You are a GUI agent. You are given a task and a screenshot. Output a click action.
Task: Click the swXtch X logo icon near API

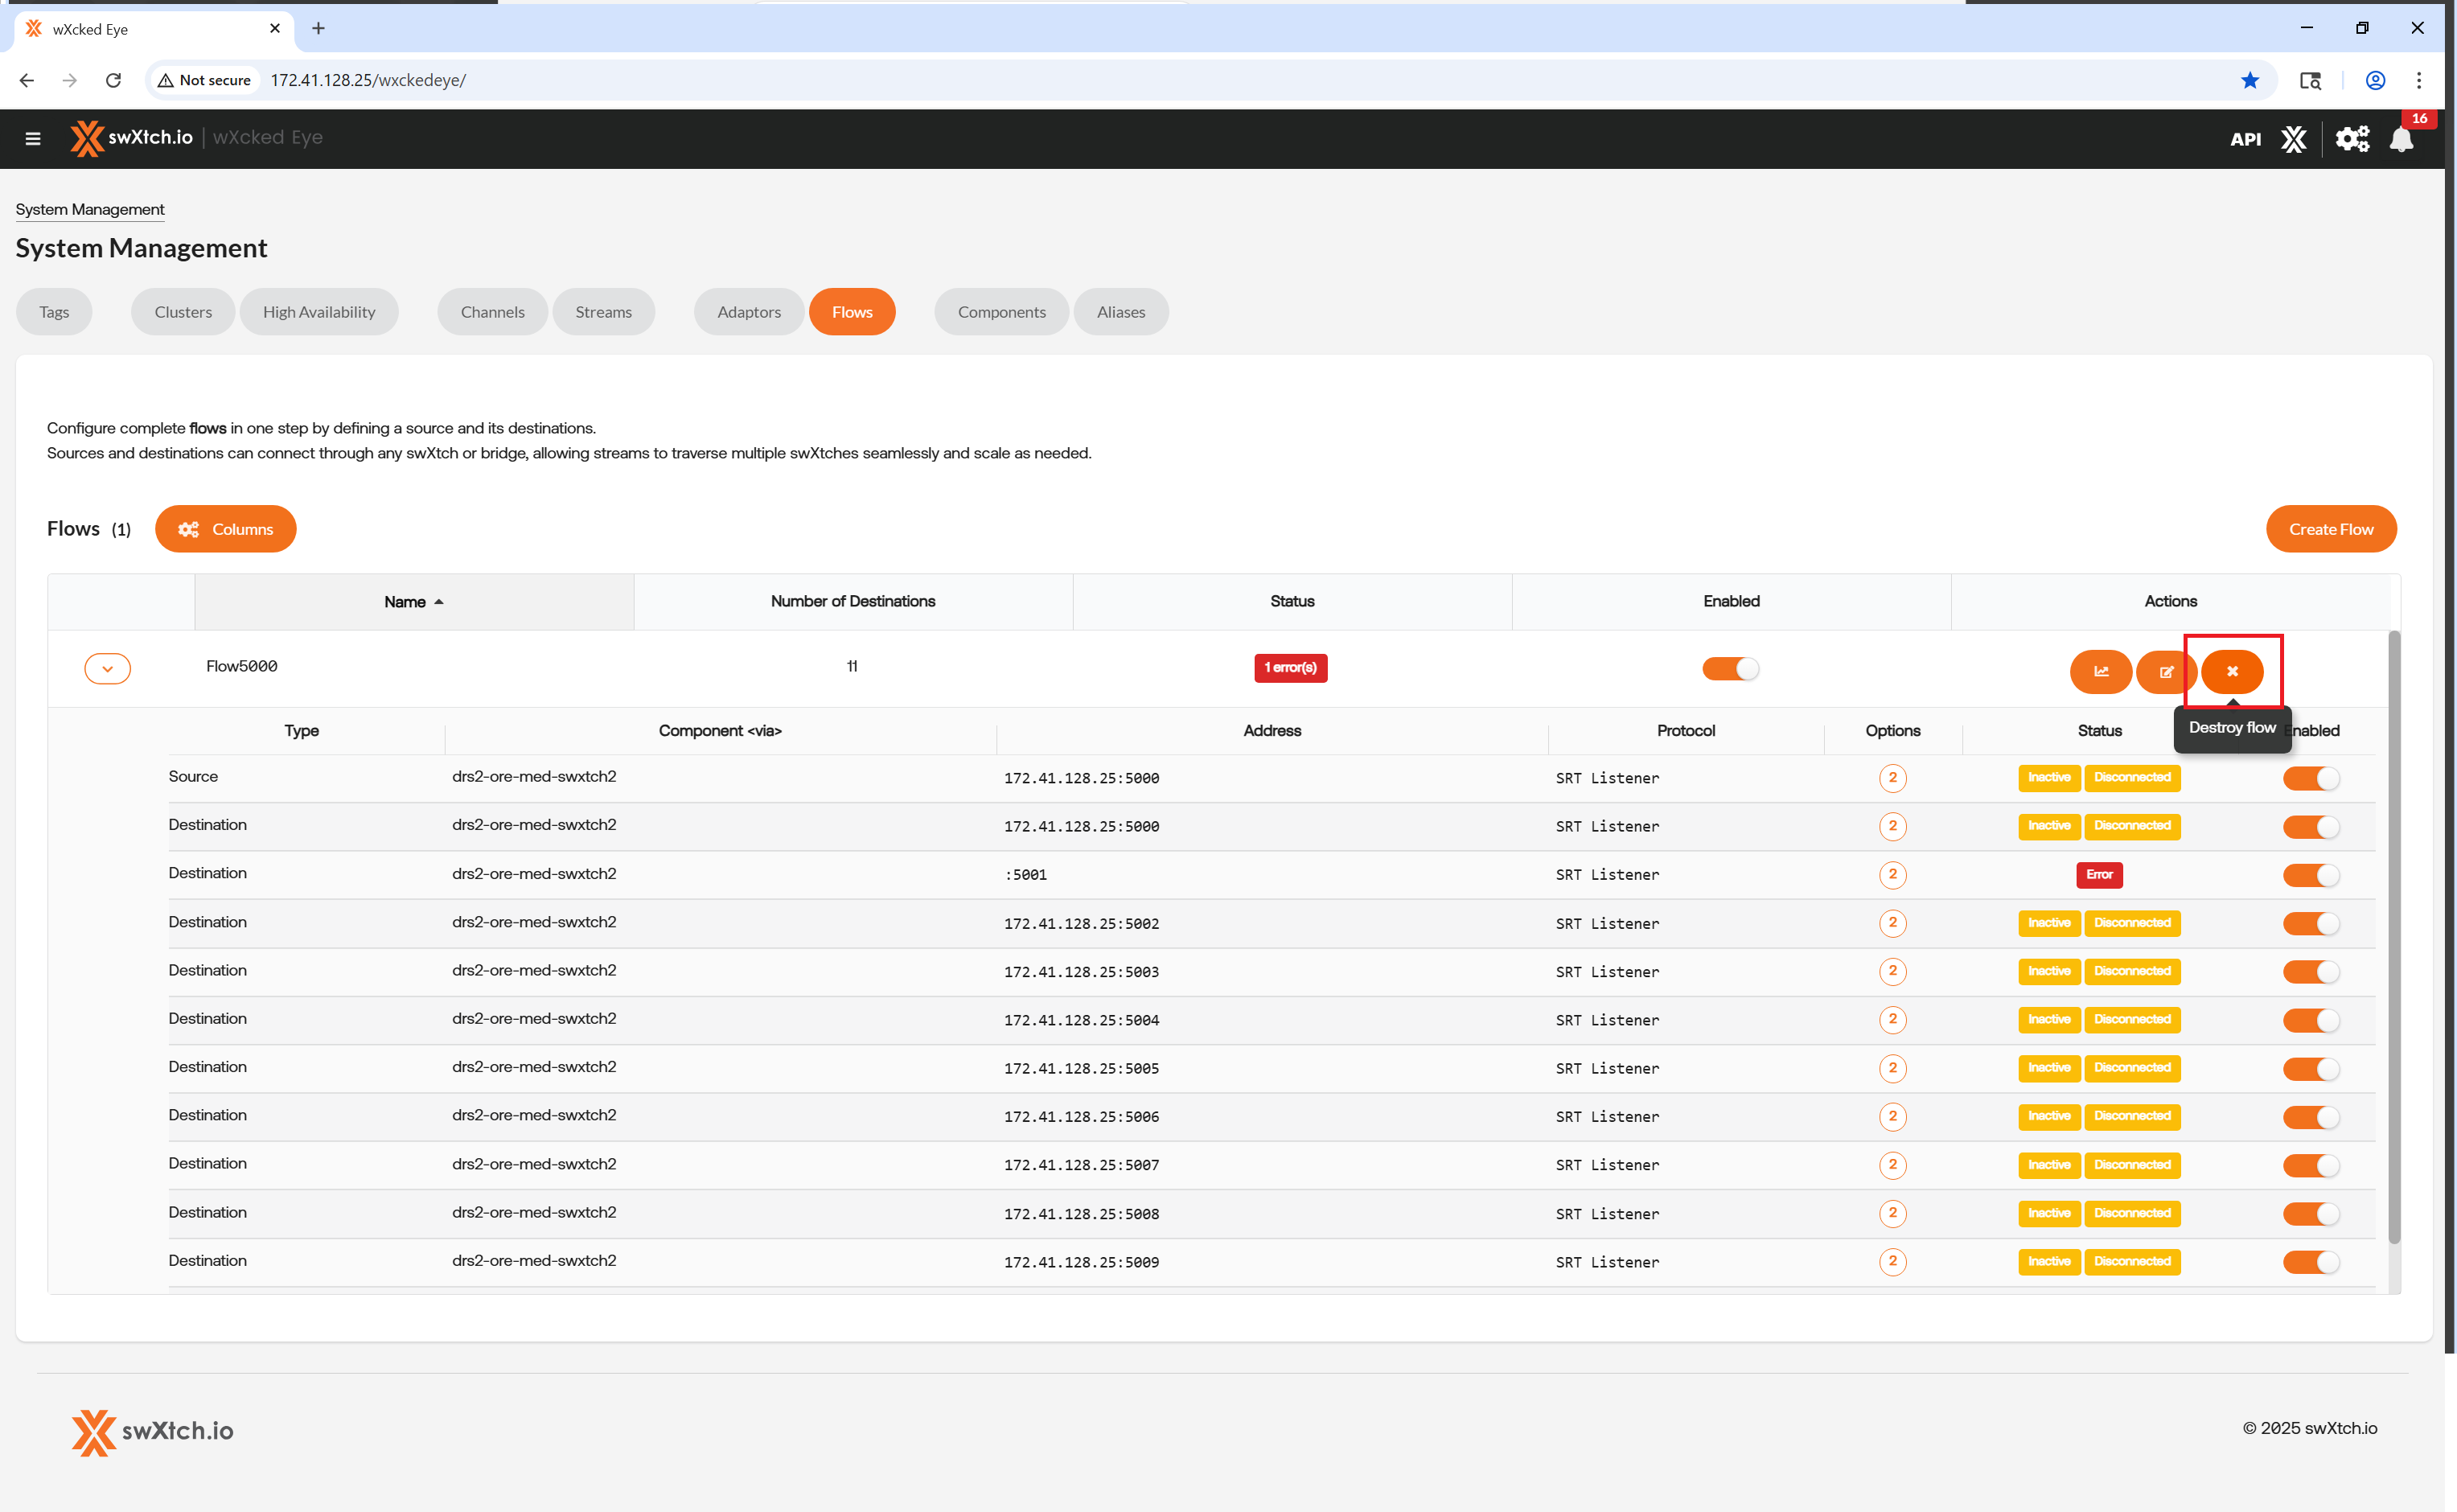(x=2294, y=139)
